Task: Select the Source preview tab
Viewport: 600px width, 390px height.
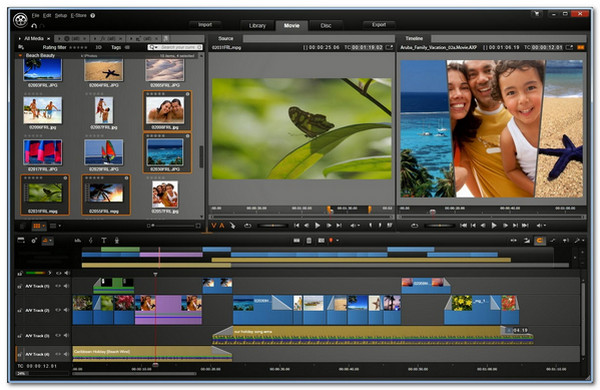Action: [226, 38]
